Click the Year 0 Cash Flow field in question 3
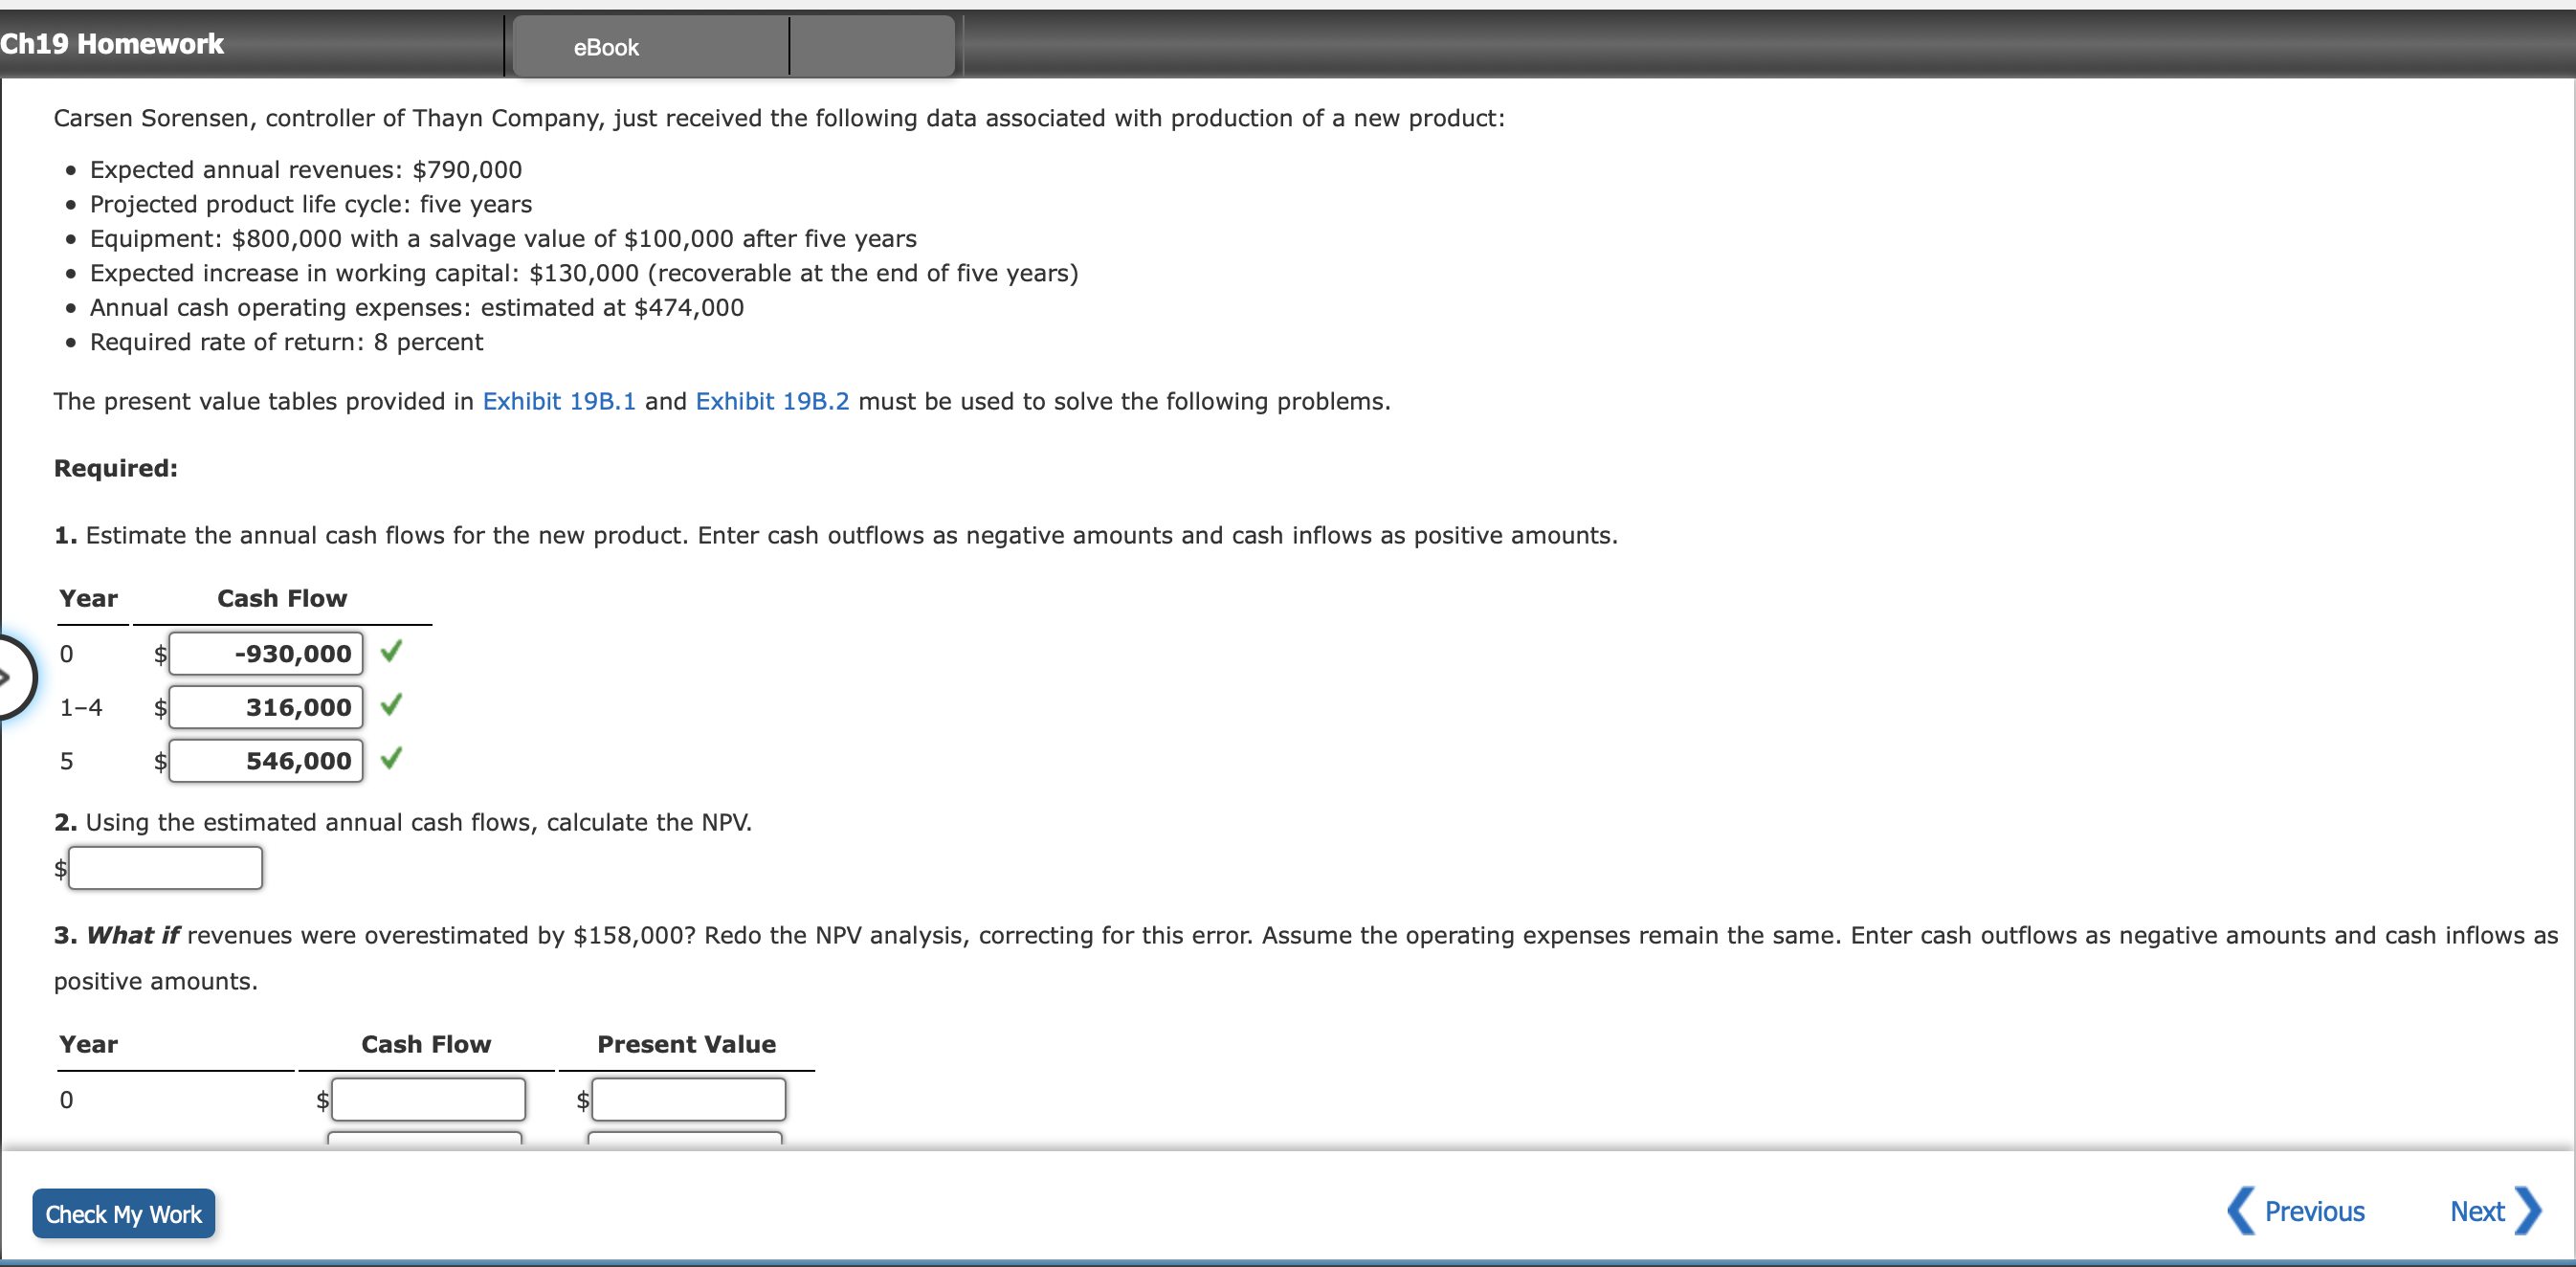Image resolution: width=2576 pixels, height=1267 pixels. [x=428, y=1099]
